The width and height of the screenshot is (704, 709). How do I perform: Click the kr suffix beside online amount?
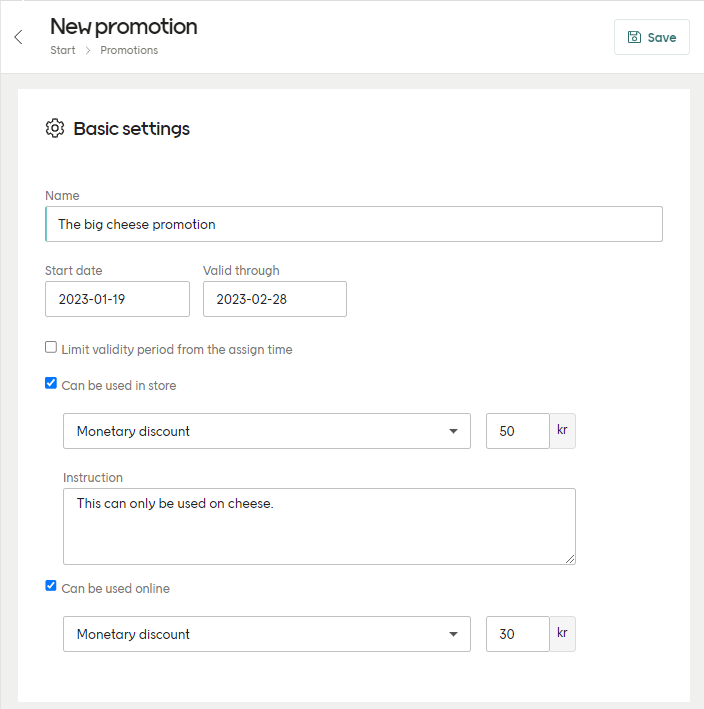click(x=562, y=634)
